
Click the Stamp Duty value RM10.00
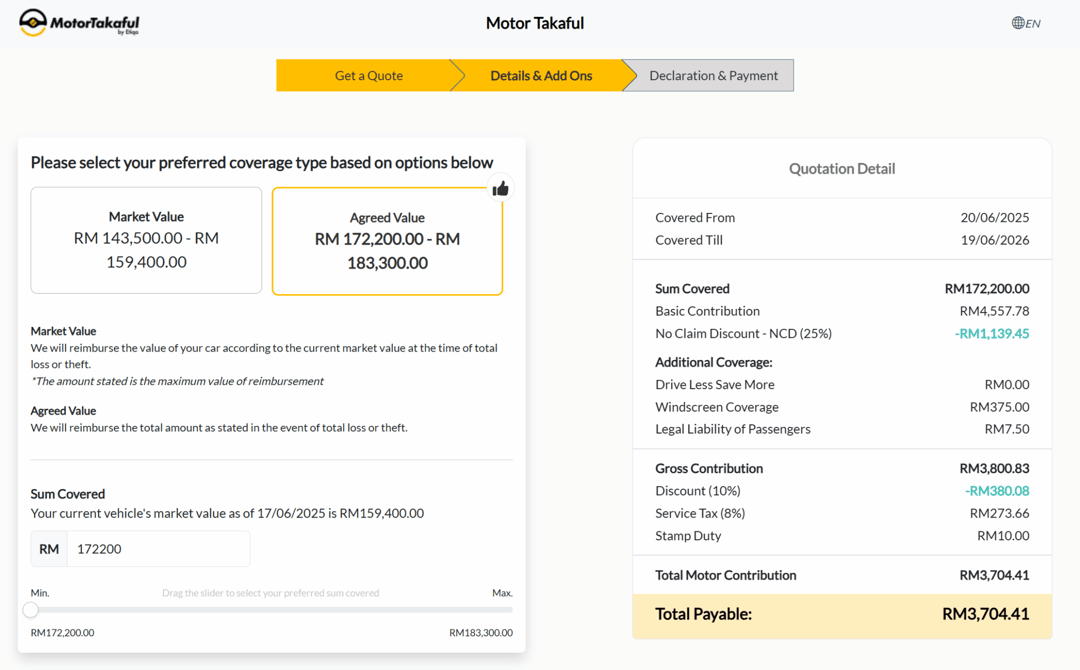tap(1004, 536)
